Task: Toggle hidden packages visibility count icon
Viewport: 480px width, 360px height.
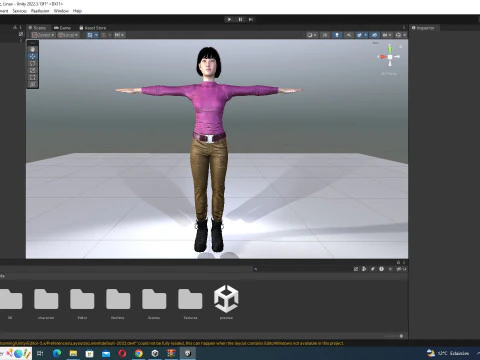Action: tap(401, 269)
